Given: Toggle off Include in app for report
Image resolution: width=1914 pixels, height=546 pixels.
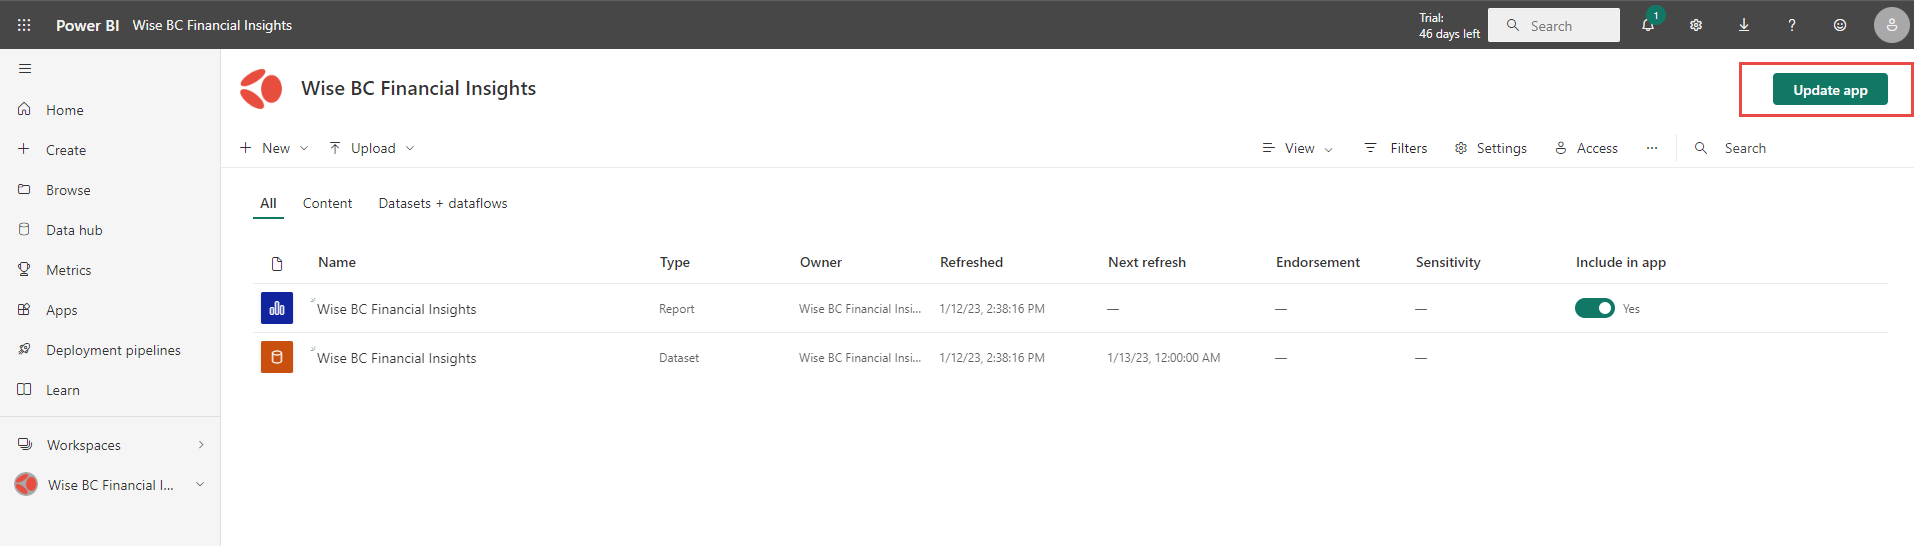Looking at the screenshot, I should tap(1594, 308).
